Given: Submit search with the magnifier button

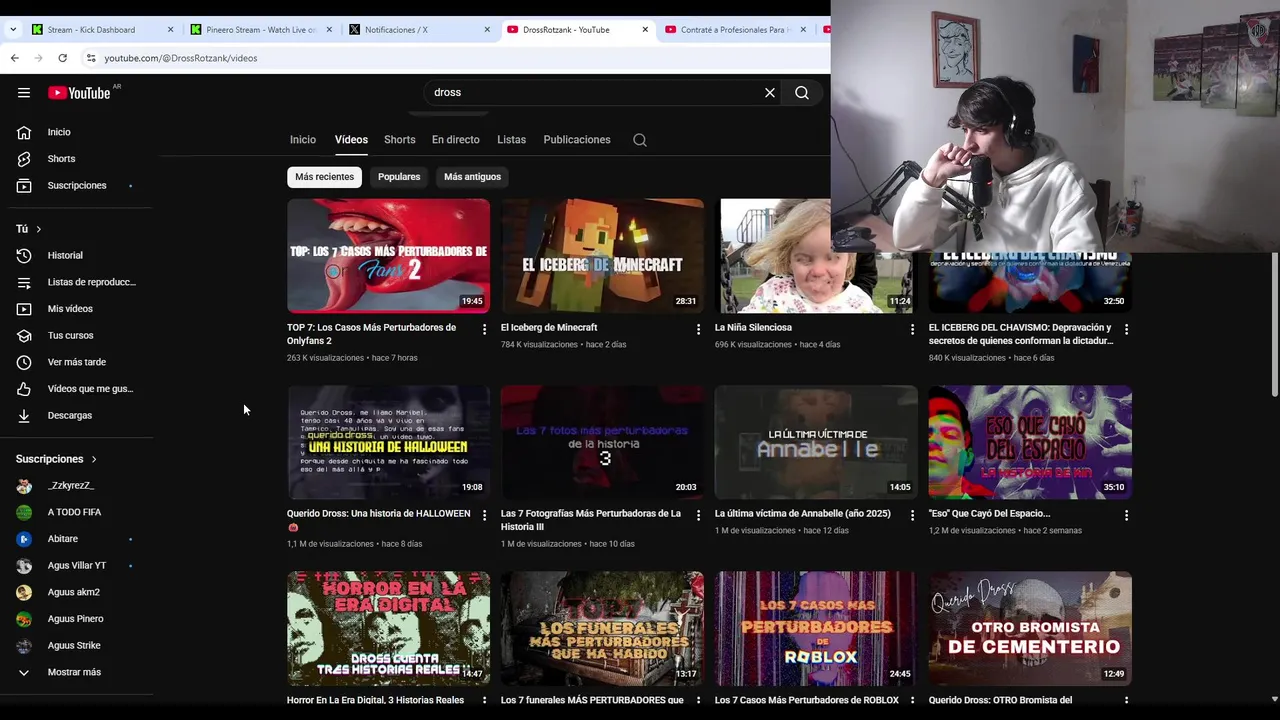Looking at the screenshot, I should click(802, 93).
